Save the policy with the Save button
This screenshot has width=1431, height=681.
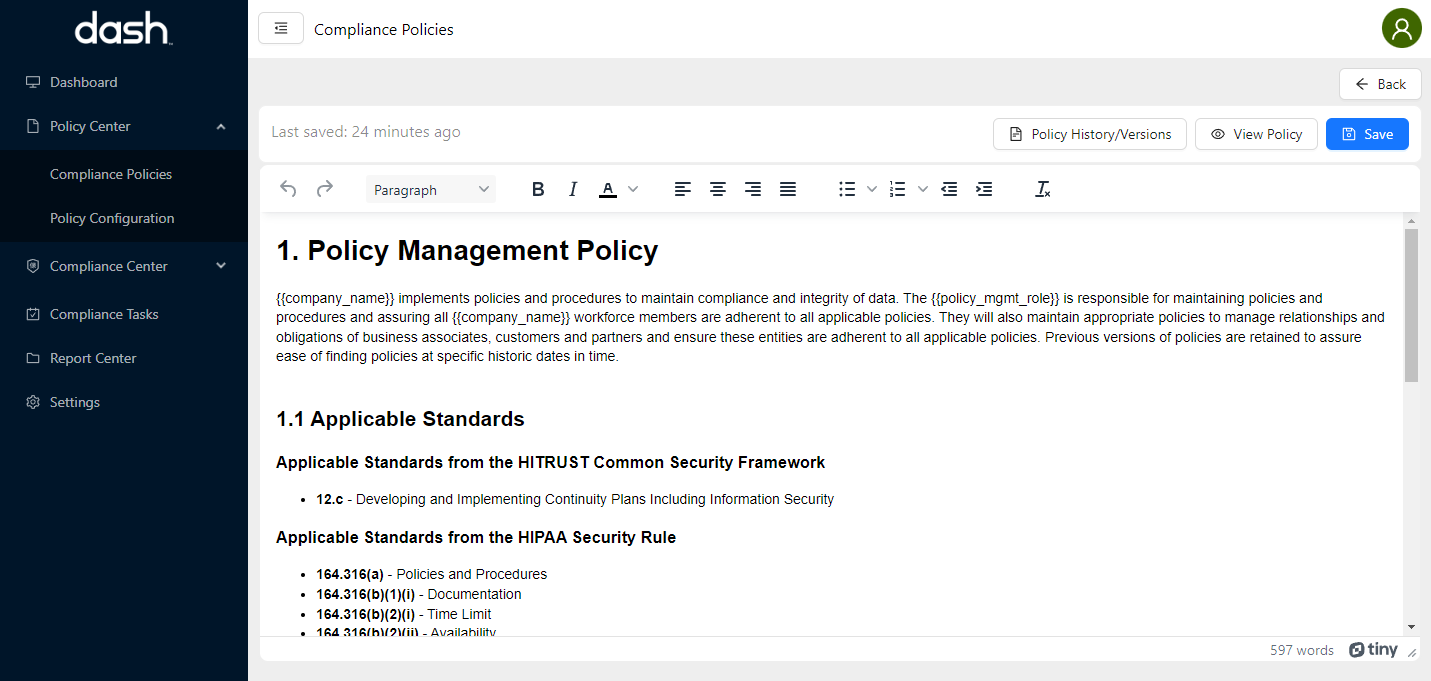[1366, 134]
